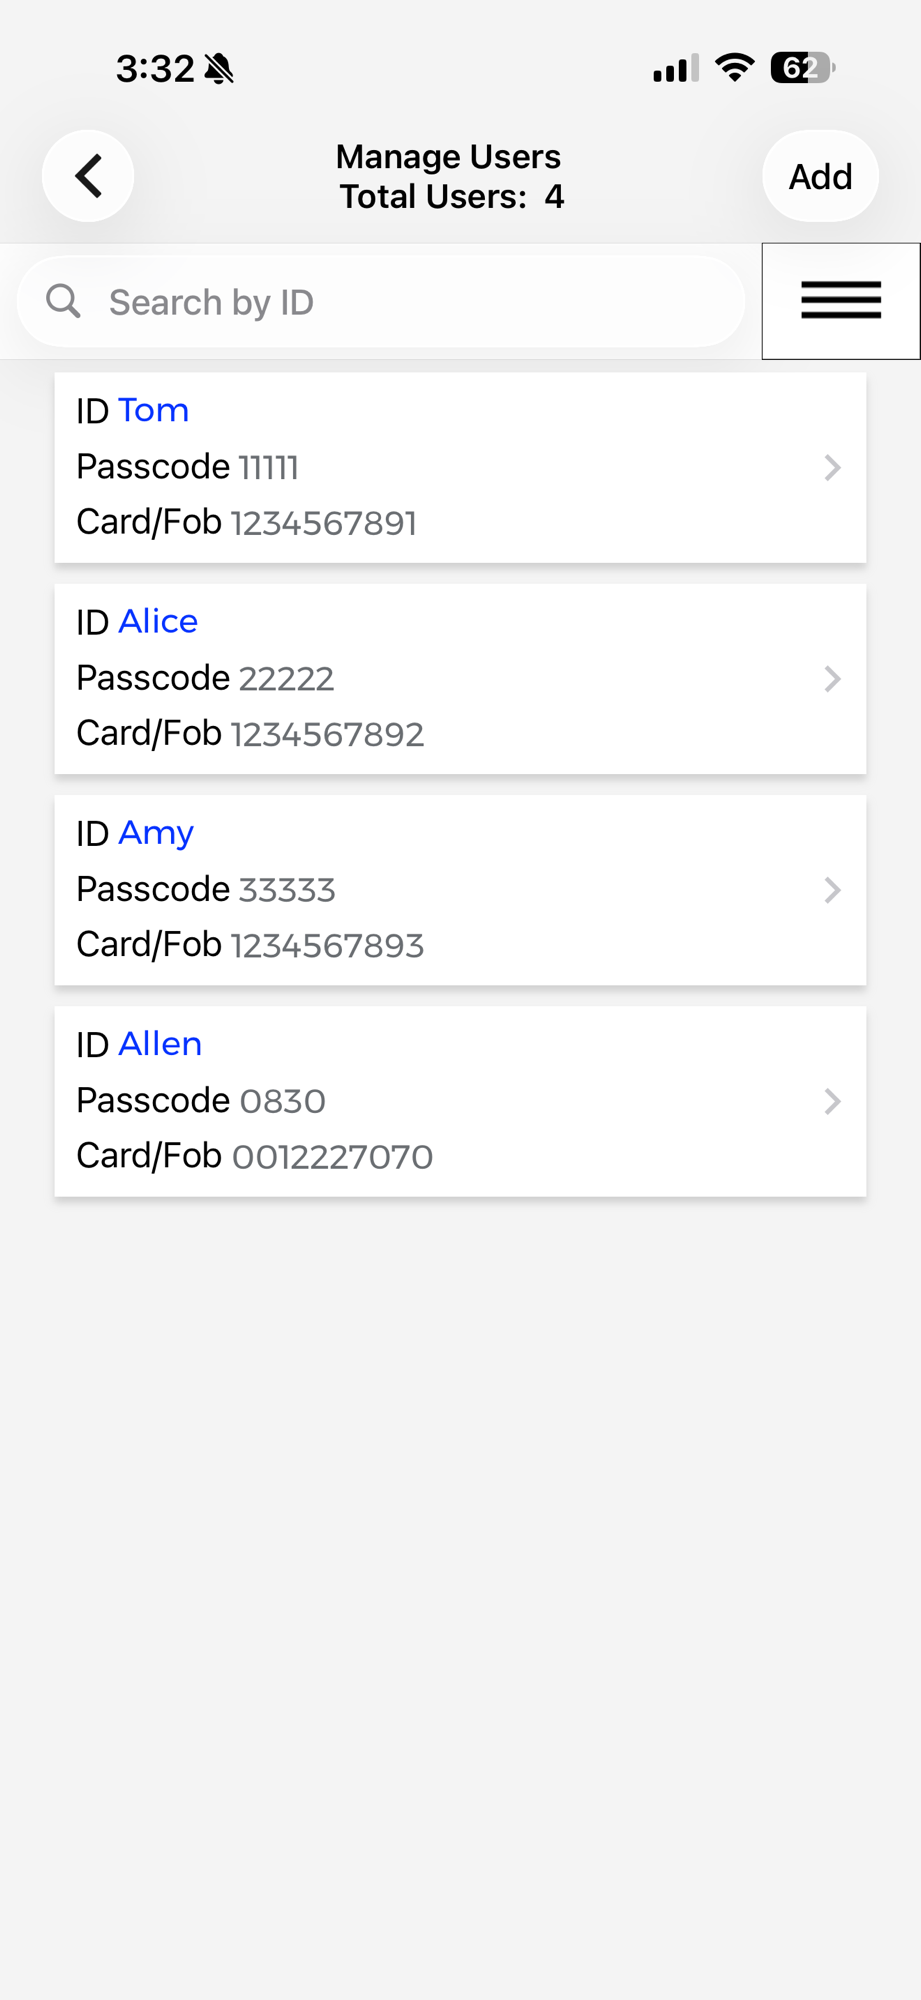This screenshot has width=921, height=2000.
Task: Open the hamburger menu icon
Action: click(x=841, y=301)
